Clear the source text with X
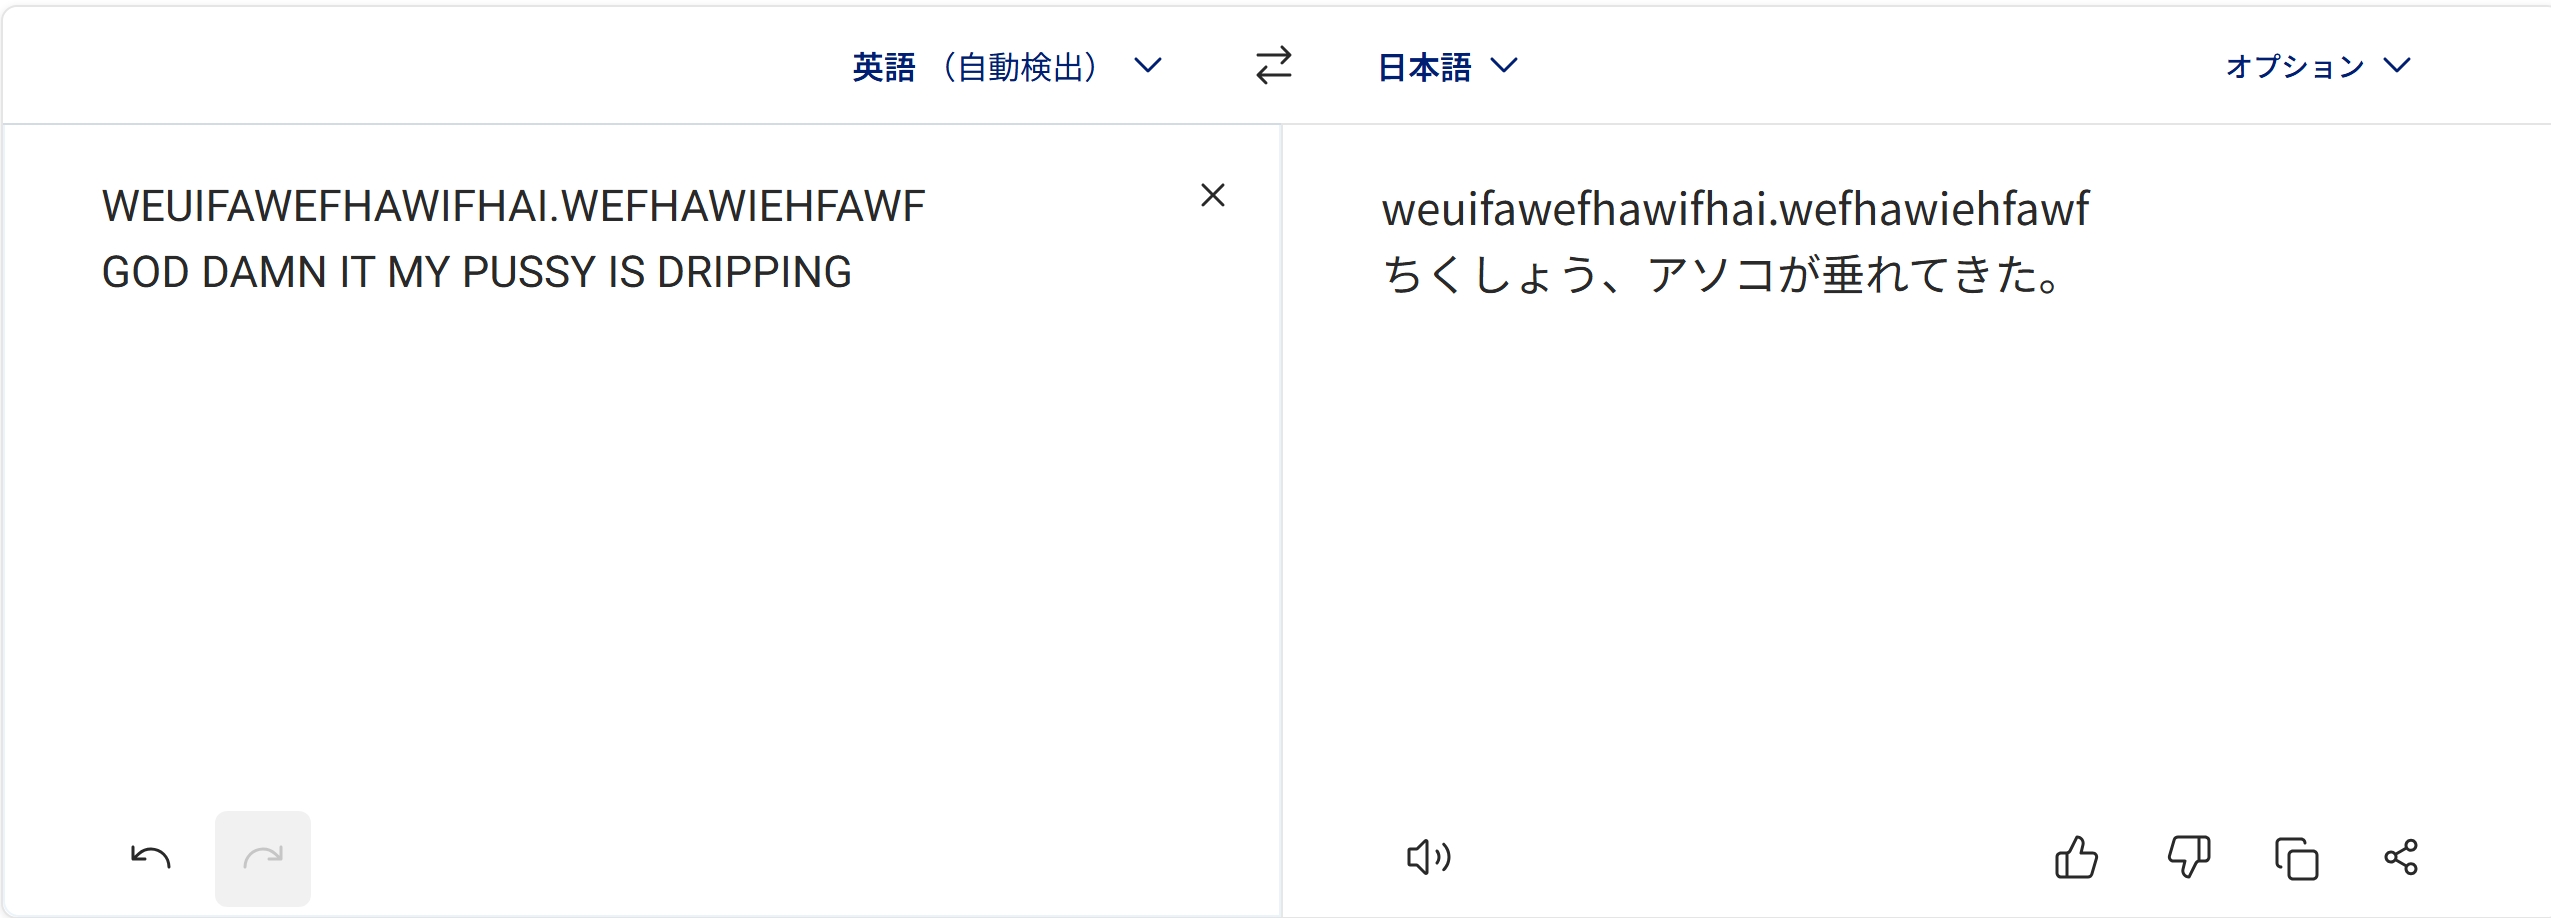Screen dimensions: 2551x918 point(1213,195)
